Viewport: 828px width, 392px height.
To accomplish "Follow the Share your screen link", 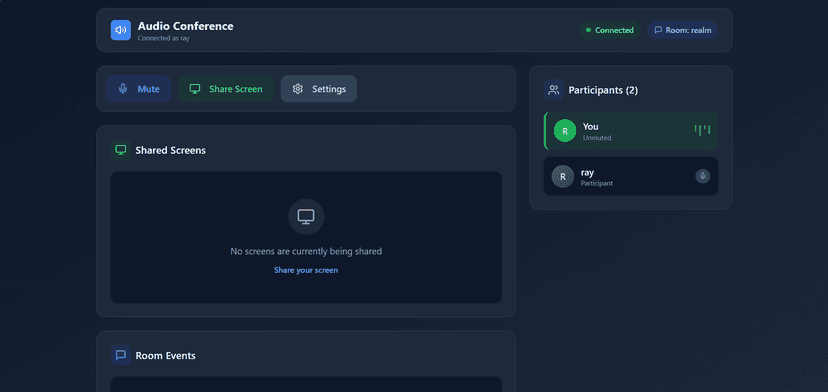I will click(306, 270).
